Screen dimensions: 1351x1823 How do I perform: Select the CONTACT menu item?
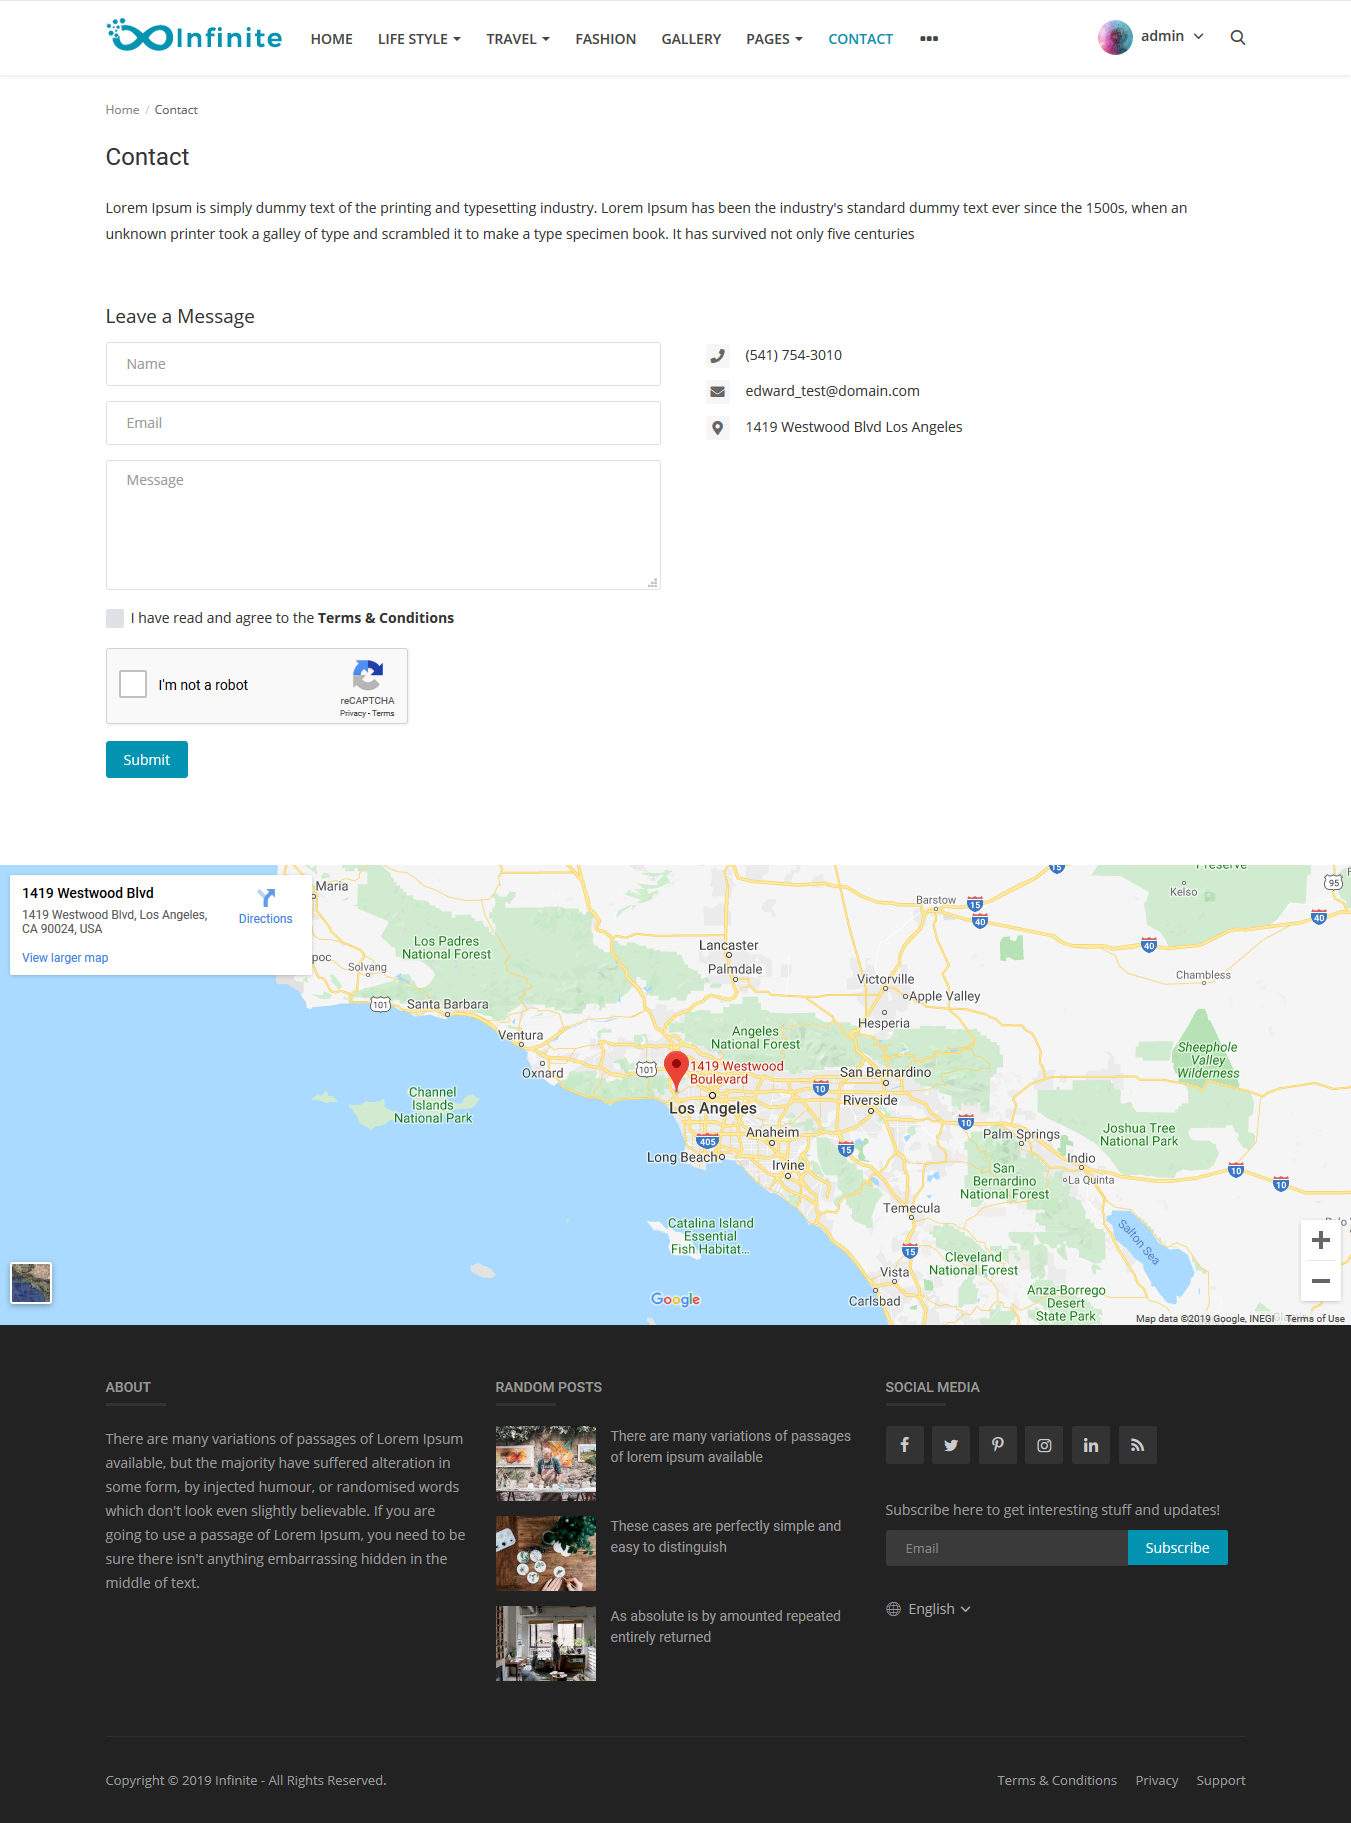pyautogui.click(x=861, y=39)
